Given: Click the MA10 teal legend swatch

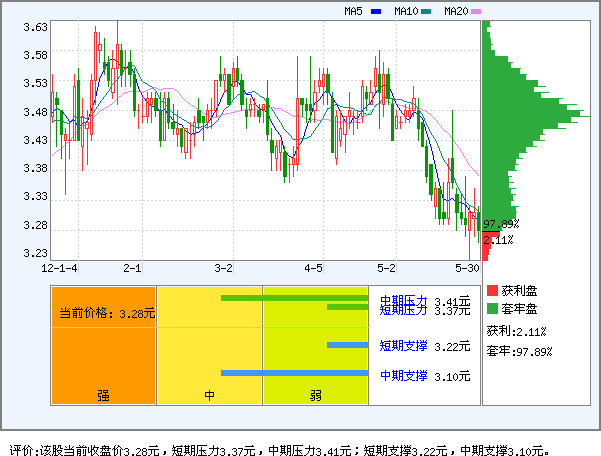Looking at the screenshot, I should (426, 11).
